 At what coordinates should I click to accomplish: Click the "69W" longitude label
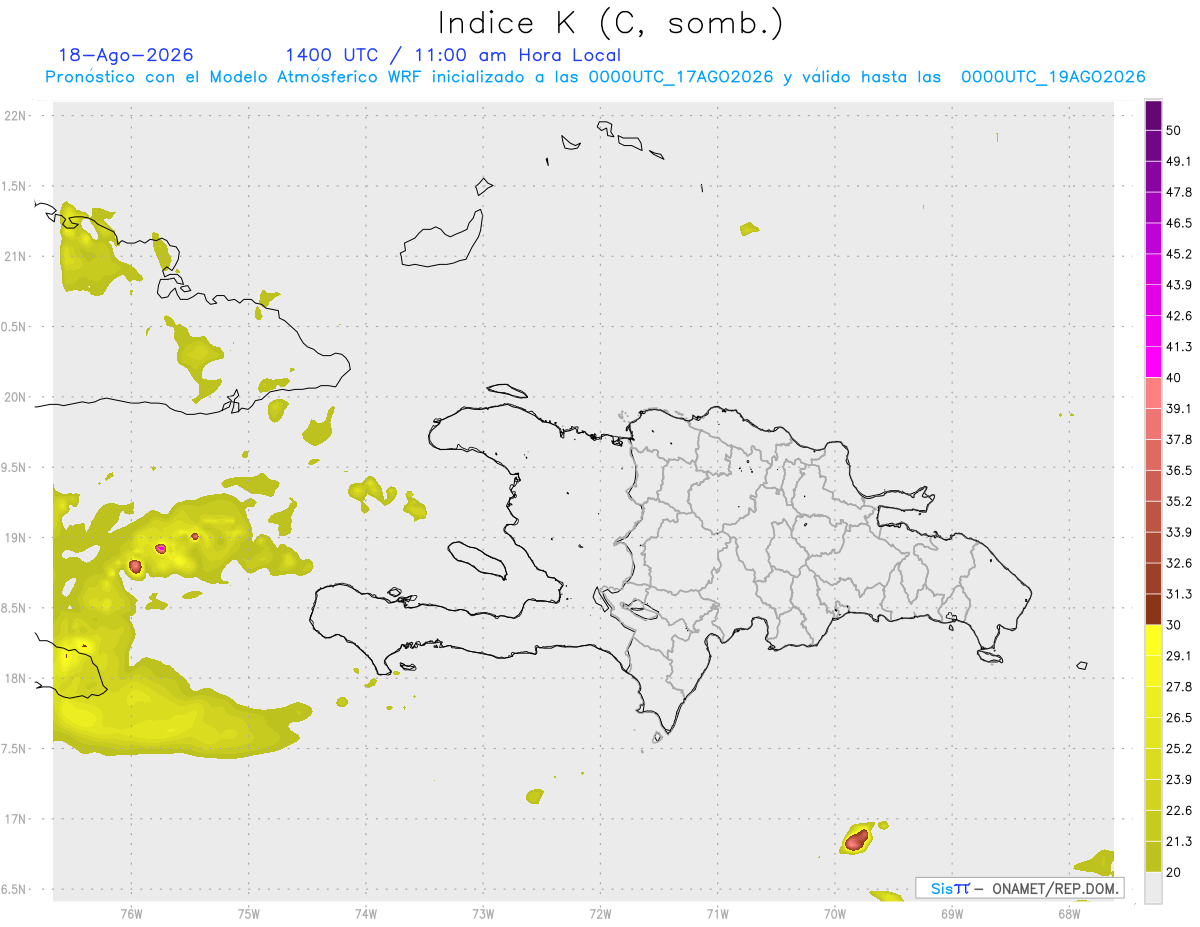click(x=952, y=914)
